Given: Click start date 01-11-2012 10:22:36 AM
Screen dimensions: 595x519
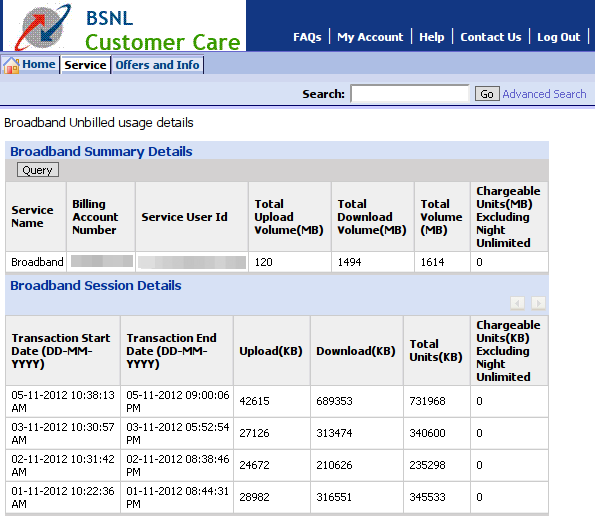Looking at the screenshot, I should coord(63,497).
